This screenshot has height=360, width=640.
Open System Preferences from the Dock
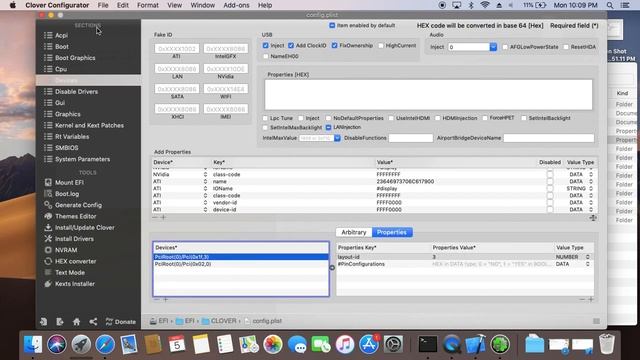point(393,344)
